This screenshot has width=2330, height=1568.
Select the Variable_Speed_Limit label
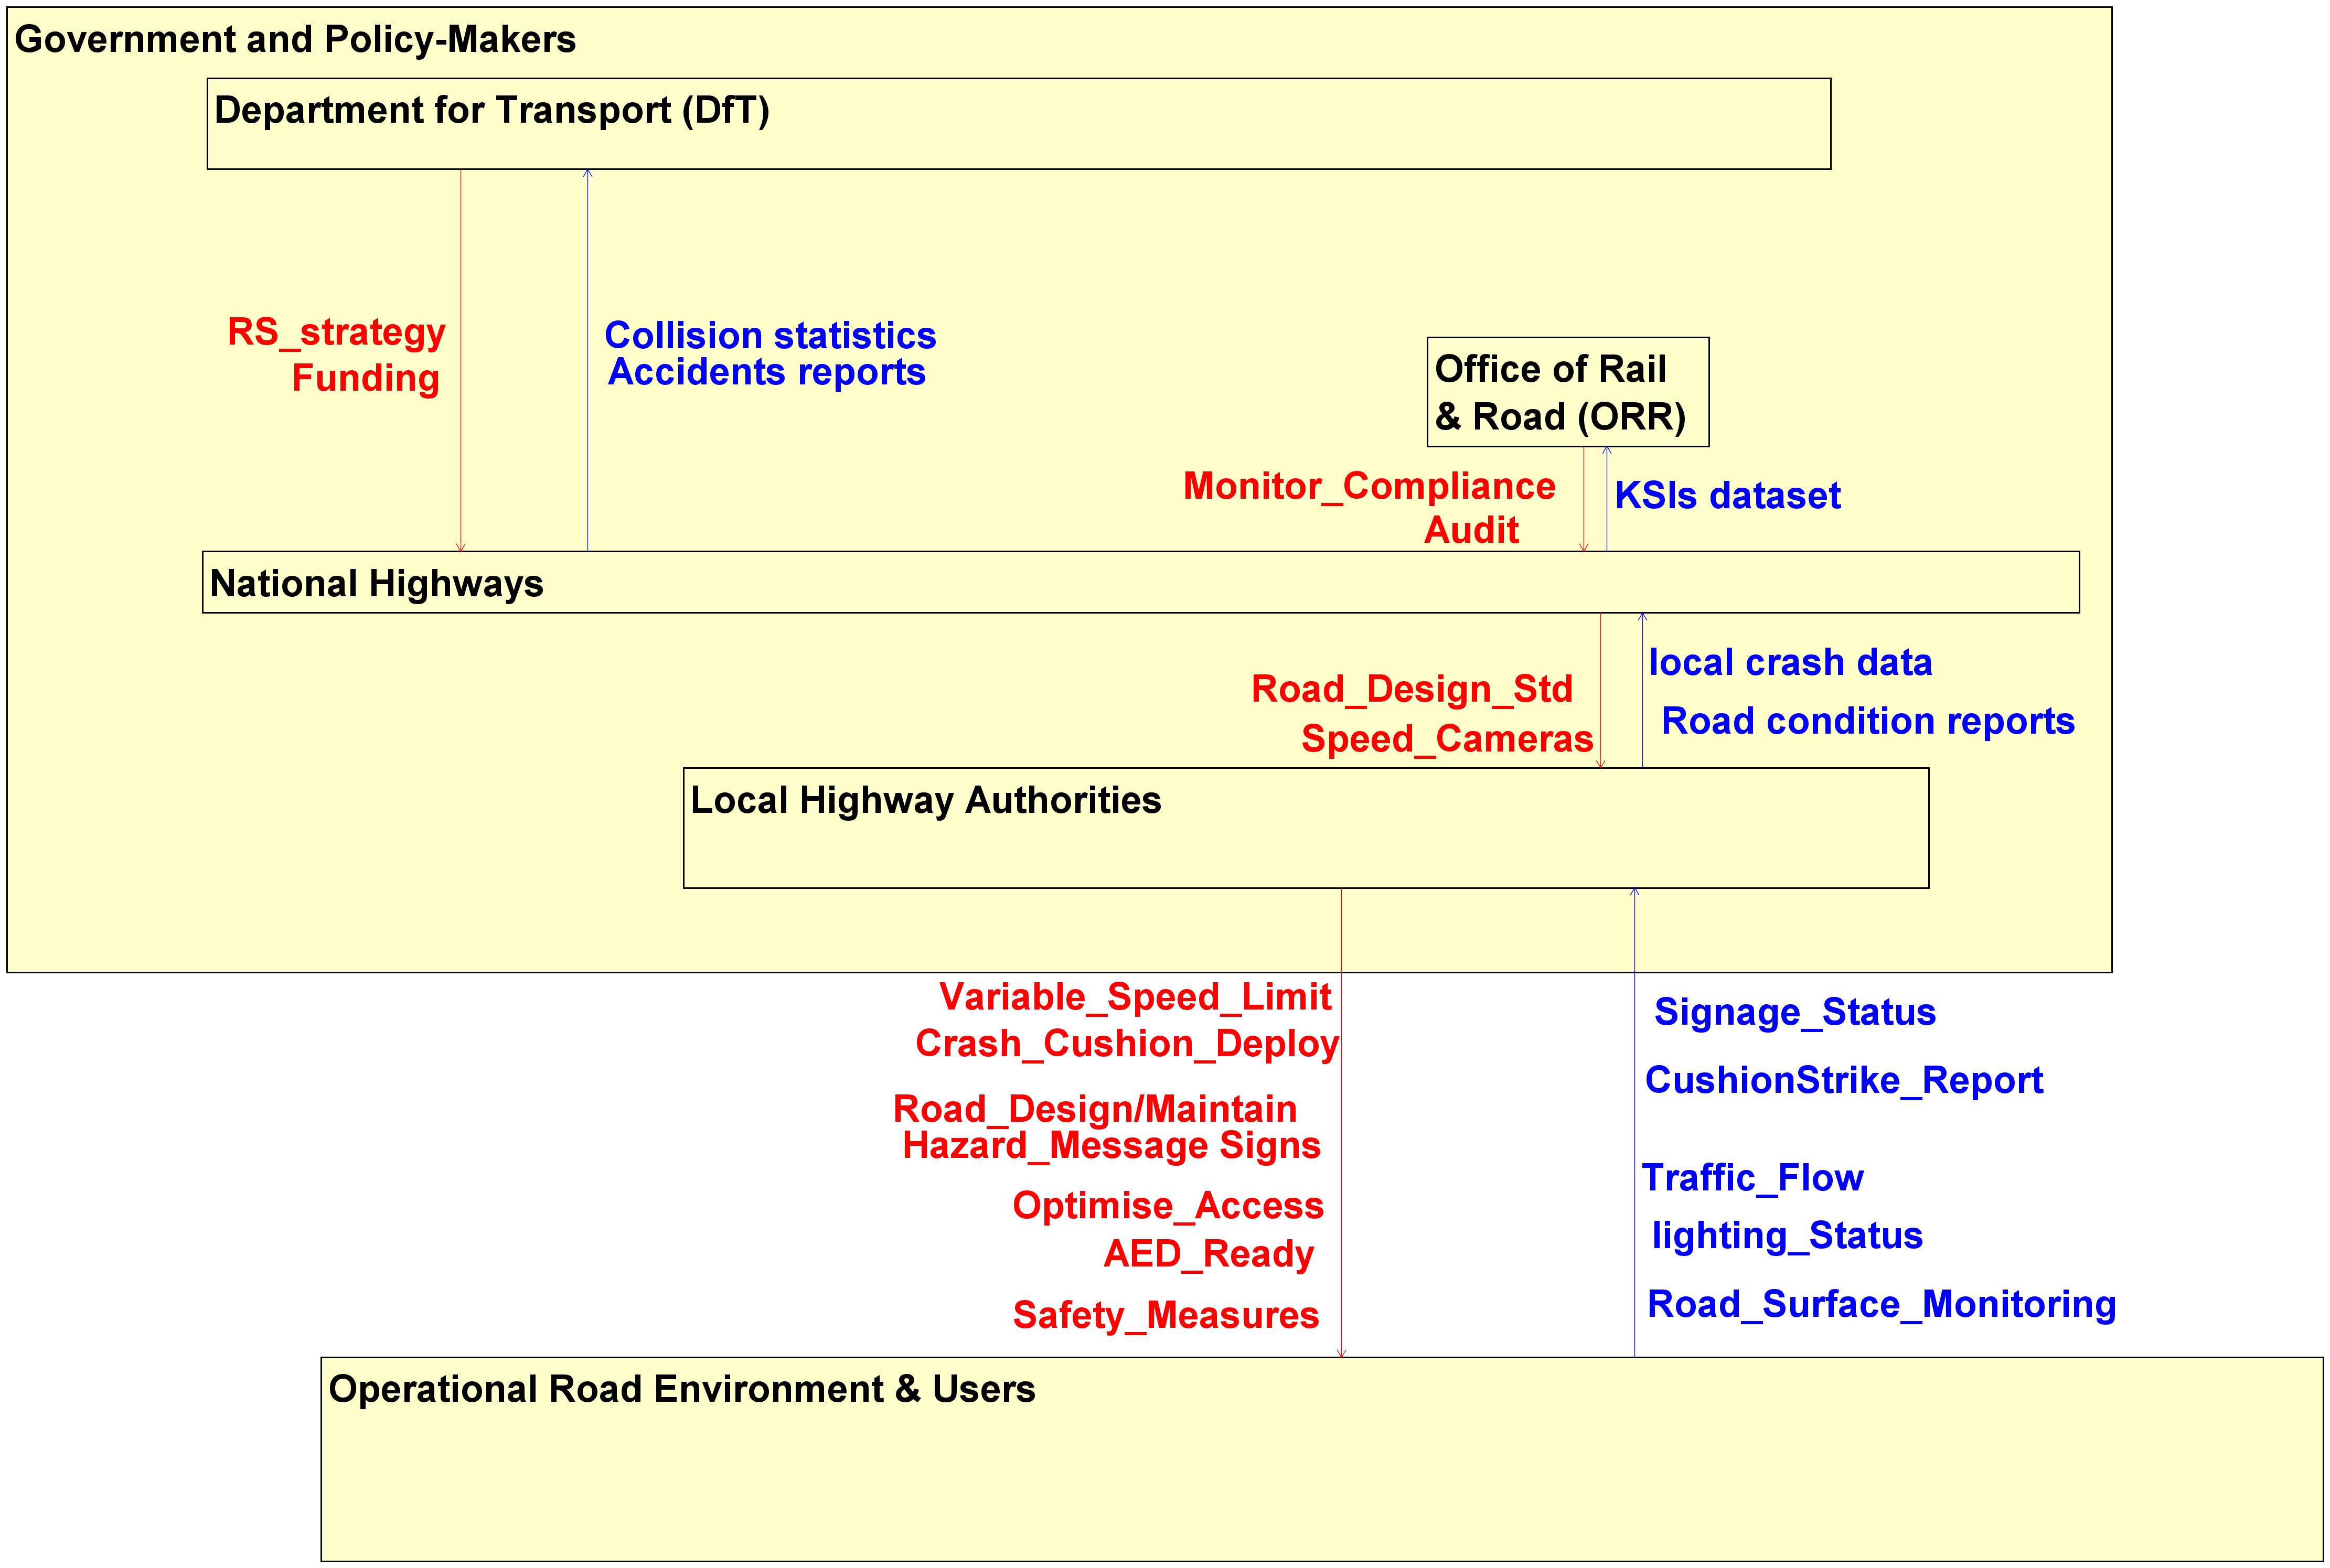[x=1134, y=997]
